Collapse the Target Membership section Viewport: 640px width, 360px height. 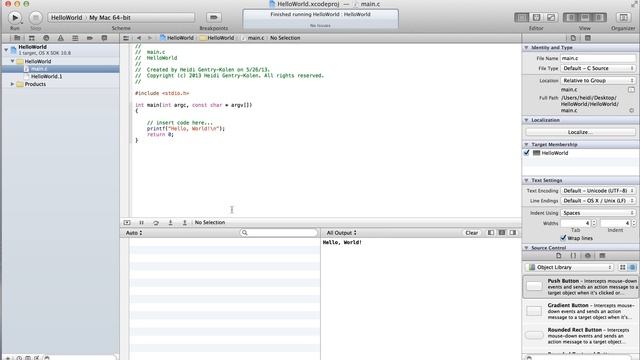[526, 144]
